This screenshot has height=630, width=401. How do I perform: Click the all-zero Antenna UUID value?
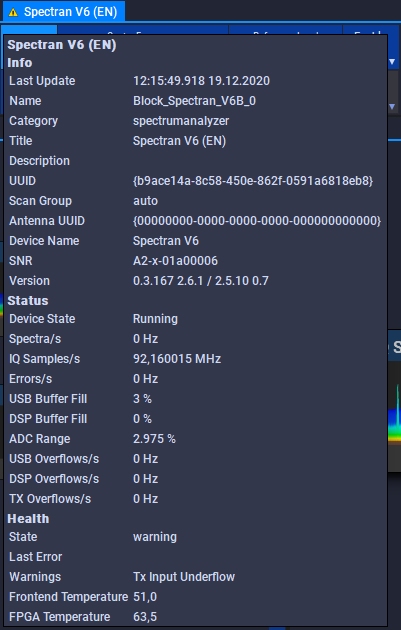[257, 221]
